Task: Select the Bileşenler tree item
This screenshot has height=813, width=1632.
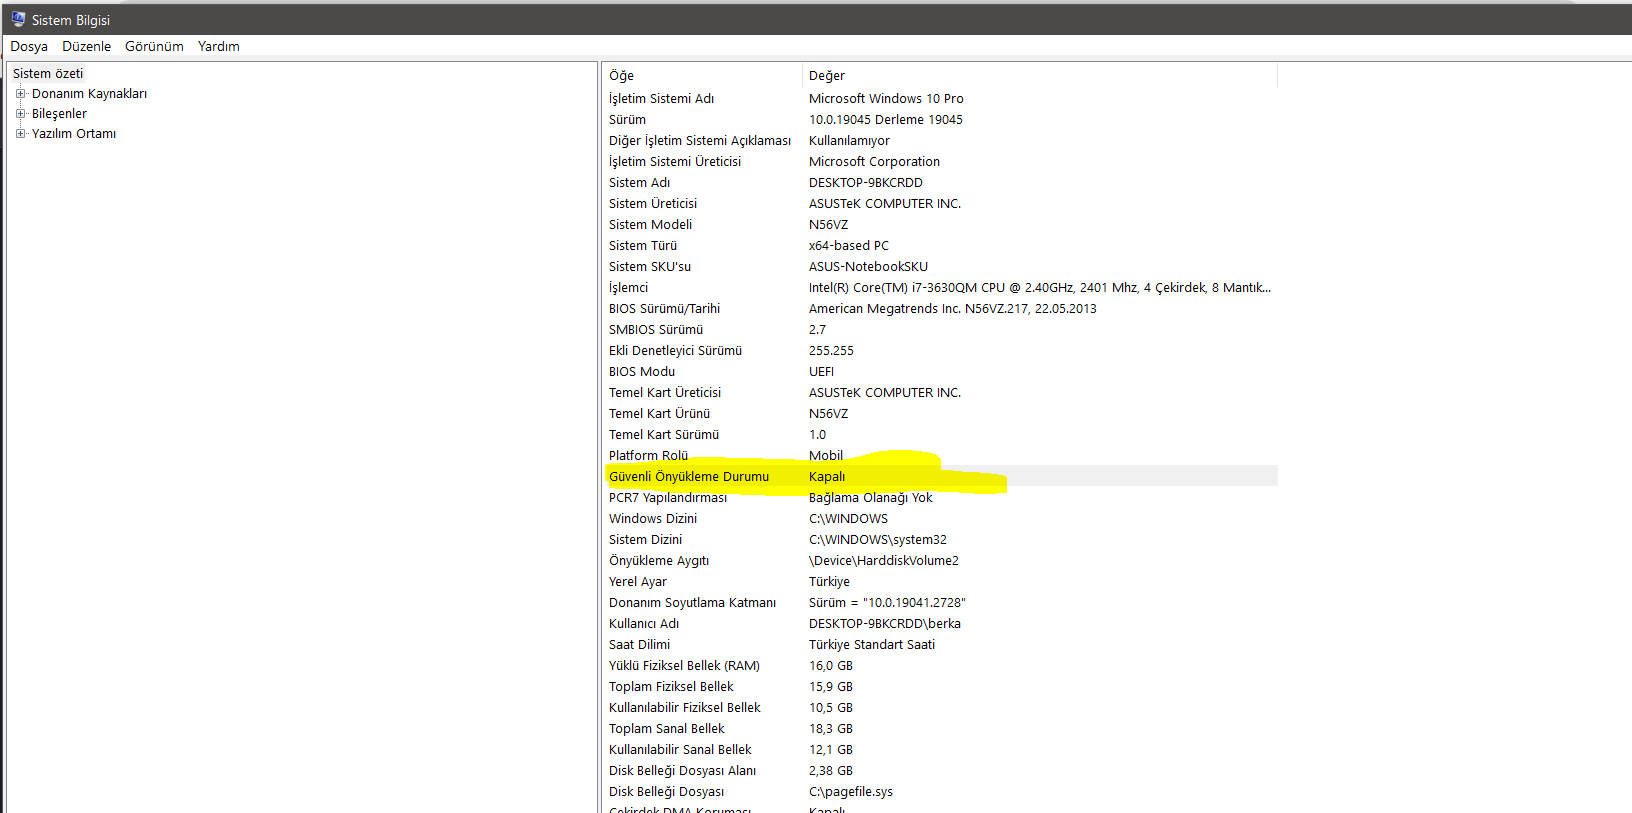Action: pos(59,113)
